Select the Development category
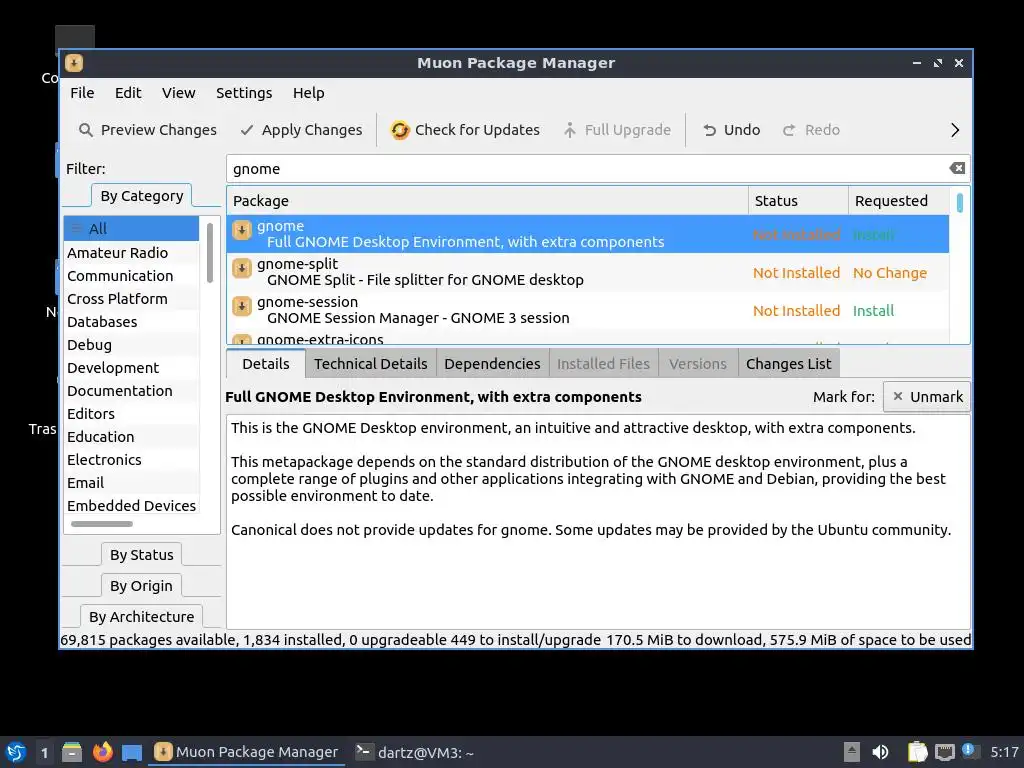Screen dimensions: 1024x768 [x=131, y=368]
